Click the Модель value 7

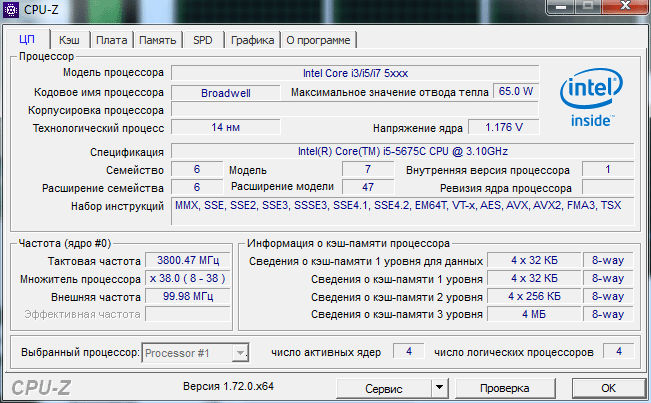coord(368,169)
